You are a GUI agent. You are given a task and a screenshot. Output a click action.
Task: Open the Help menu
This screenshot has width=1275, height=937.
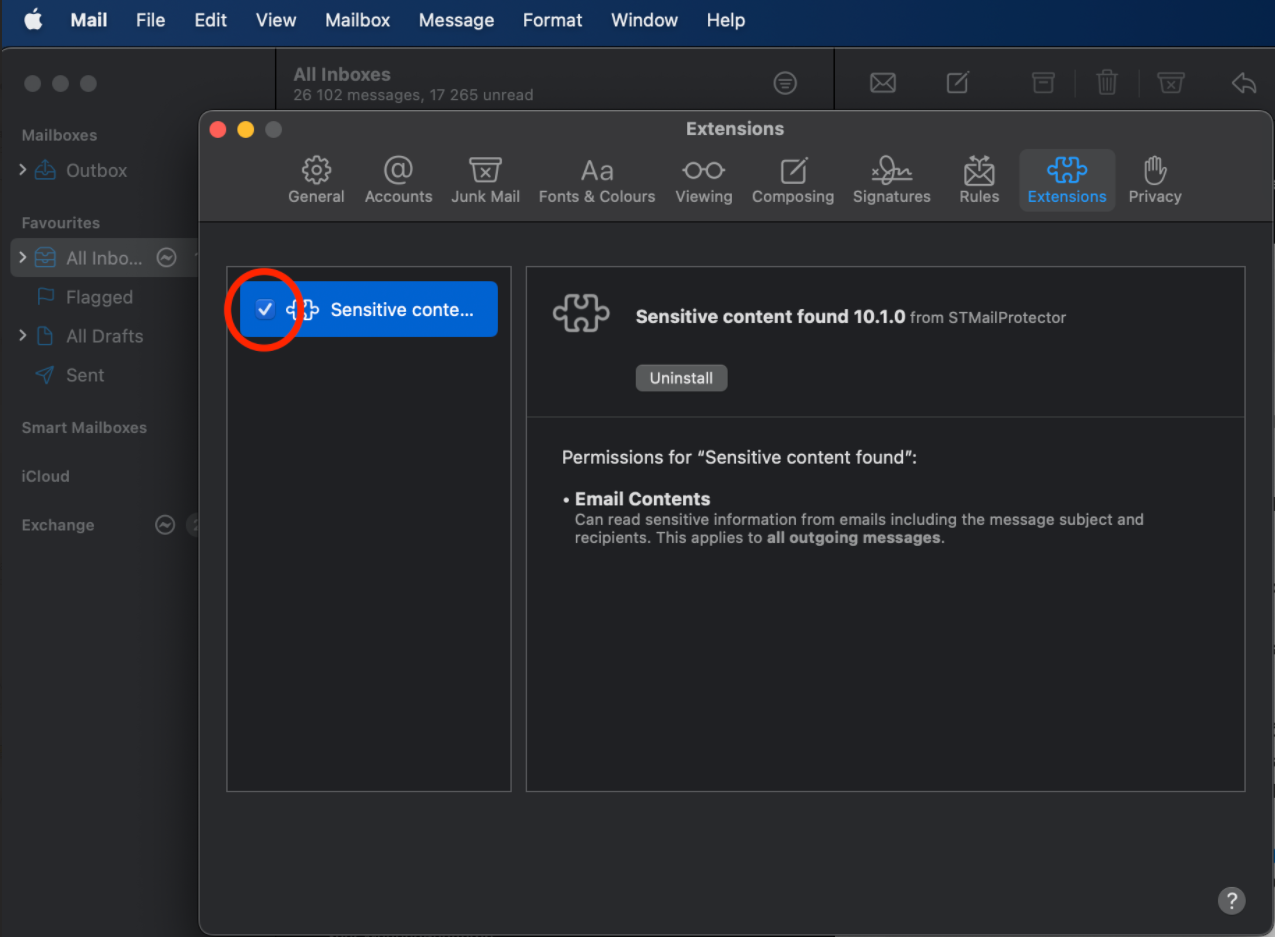coord(725,20)
